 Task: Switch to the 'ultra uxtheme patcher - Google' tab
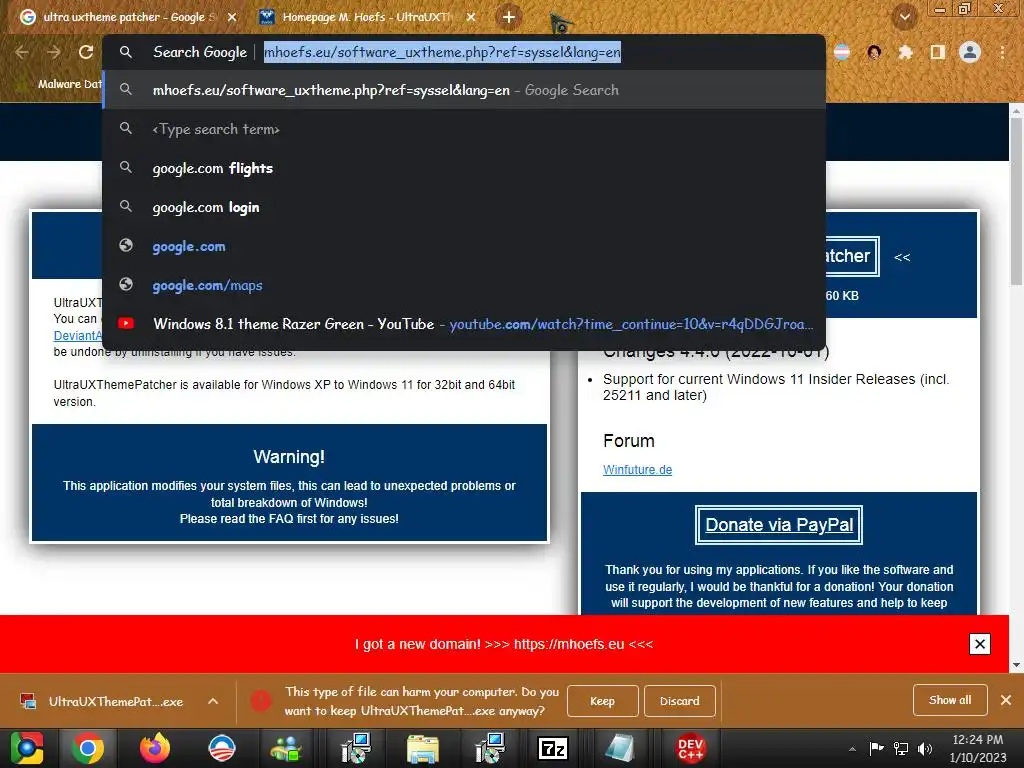pyautogui.click(x=127, y=17)
